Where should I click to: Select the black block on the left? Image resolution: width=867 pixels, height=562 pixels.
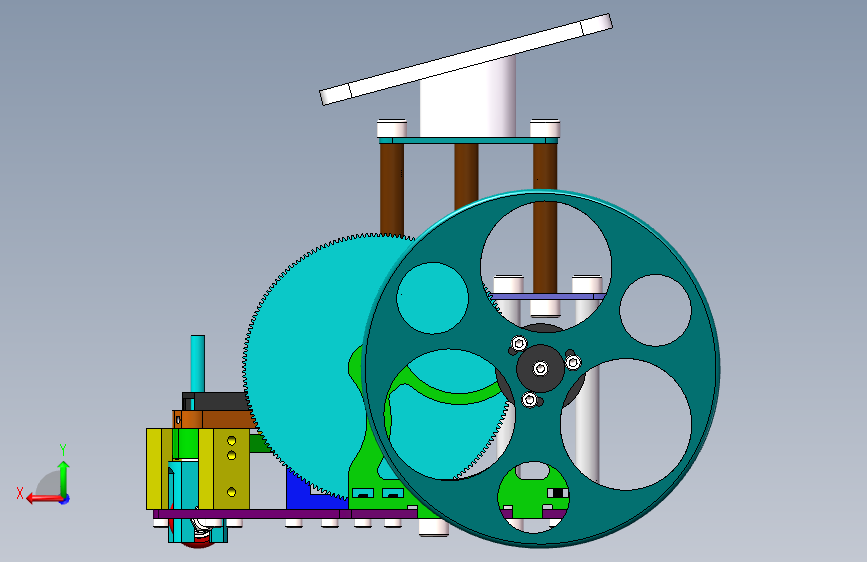point(216,401)
